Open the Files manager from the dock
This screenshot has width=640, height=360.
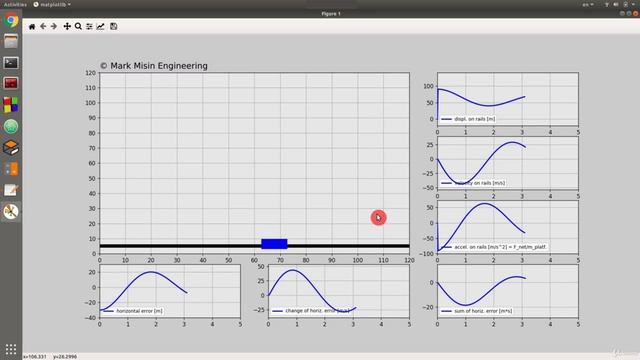coord(11,41)
